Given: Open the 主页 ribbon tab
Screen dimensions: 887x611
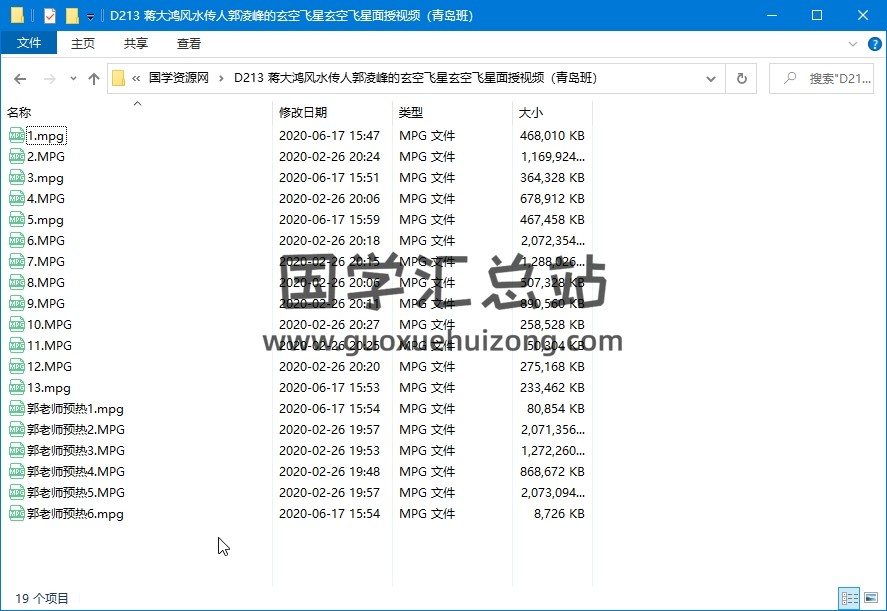Looking at the screenshot, I should [x=83, y=43].
